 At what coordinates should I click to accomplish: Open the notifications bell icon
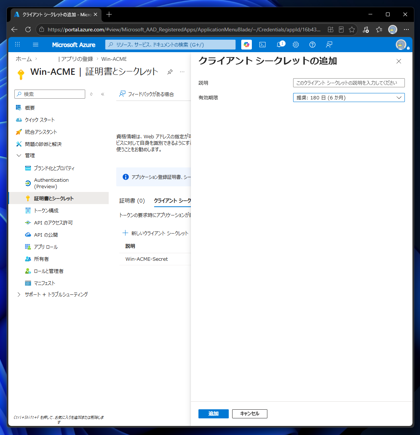(281, 44)
